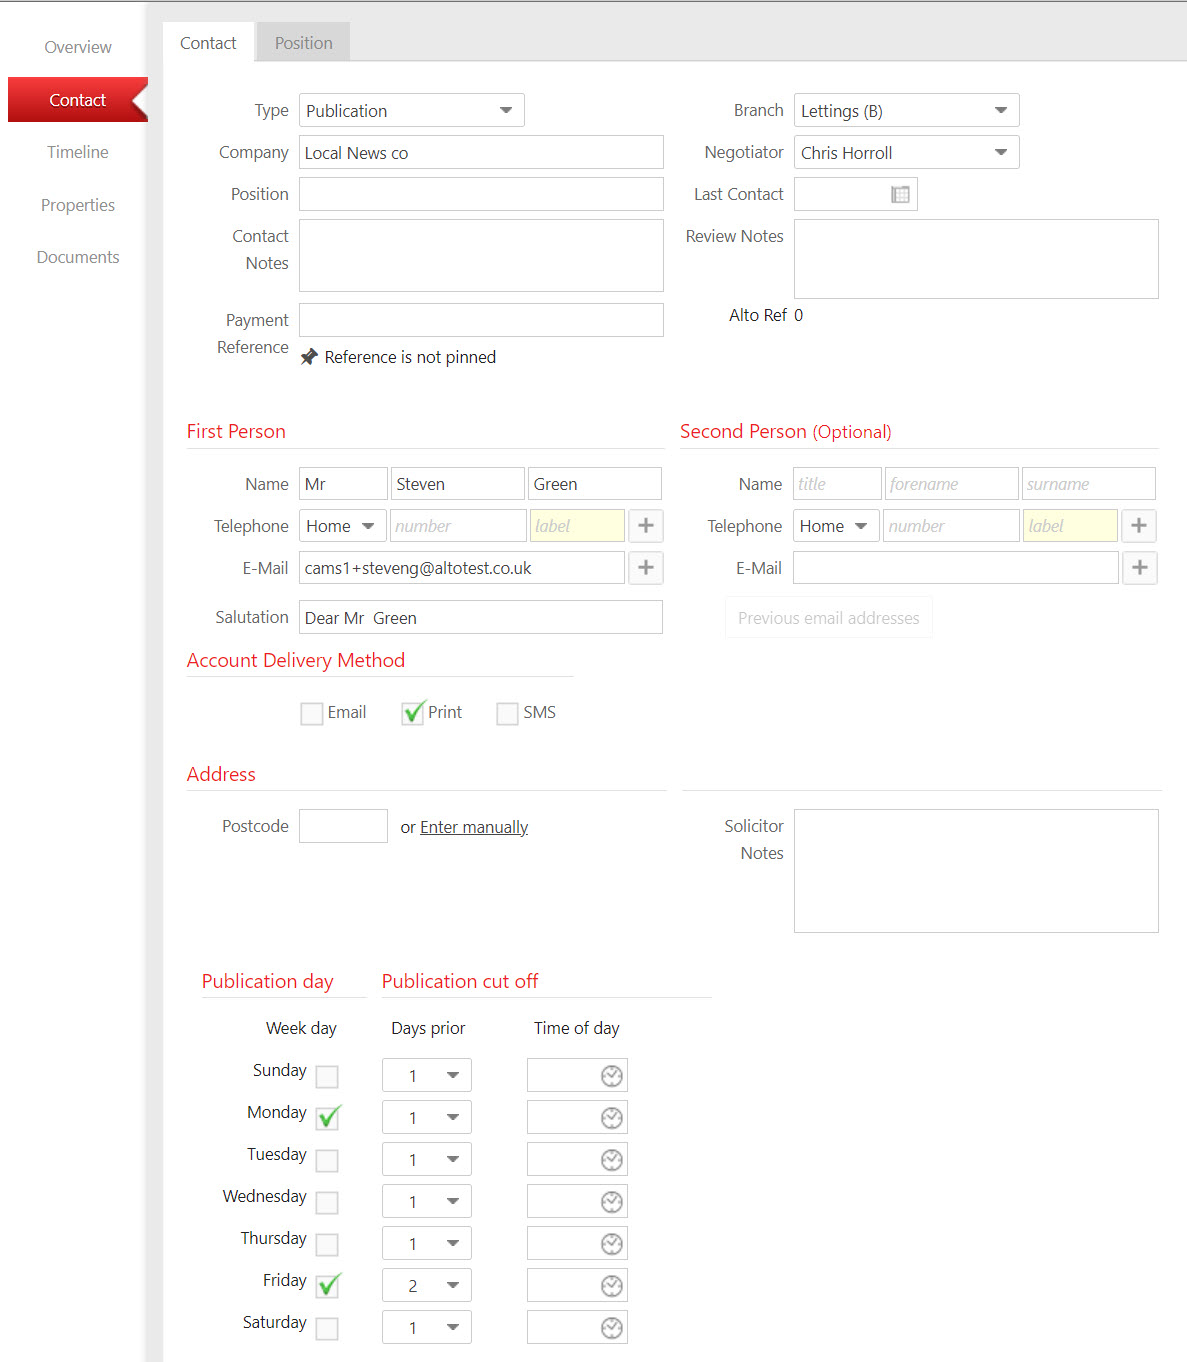Viewport: 1187px width, 1362px height.
Task: Open the Negotiator dropdown showing Chris Horroll
Action: click(x=907, y=153)
